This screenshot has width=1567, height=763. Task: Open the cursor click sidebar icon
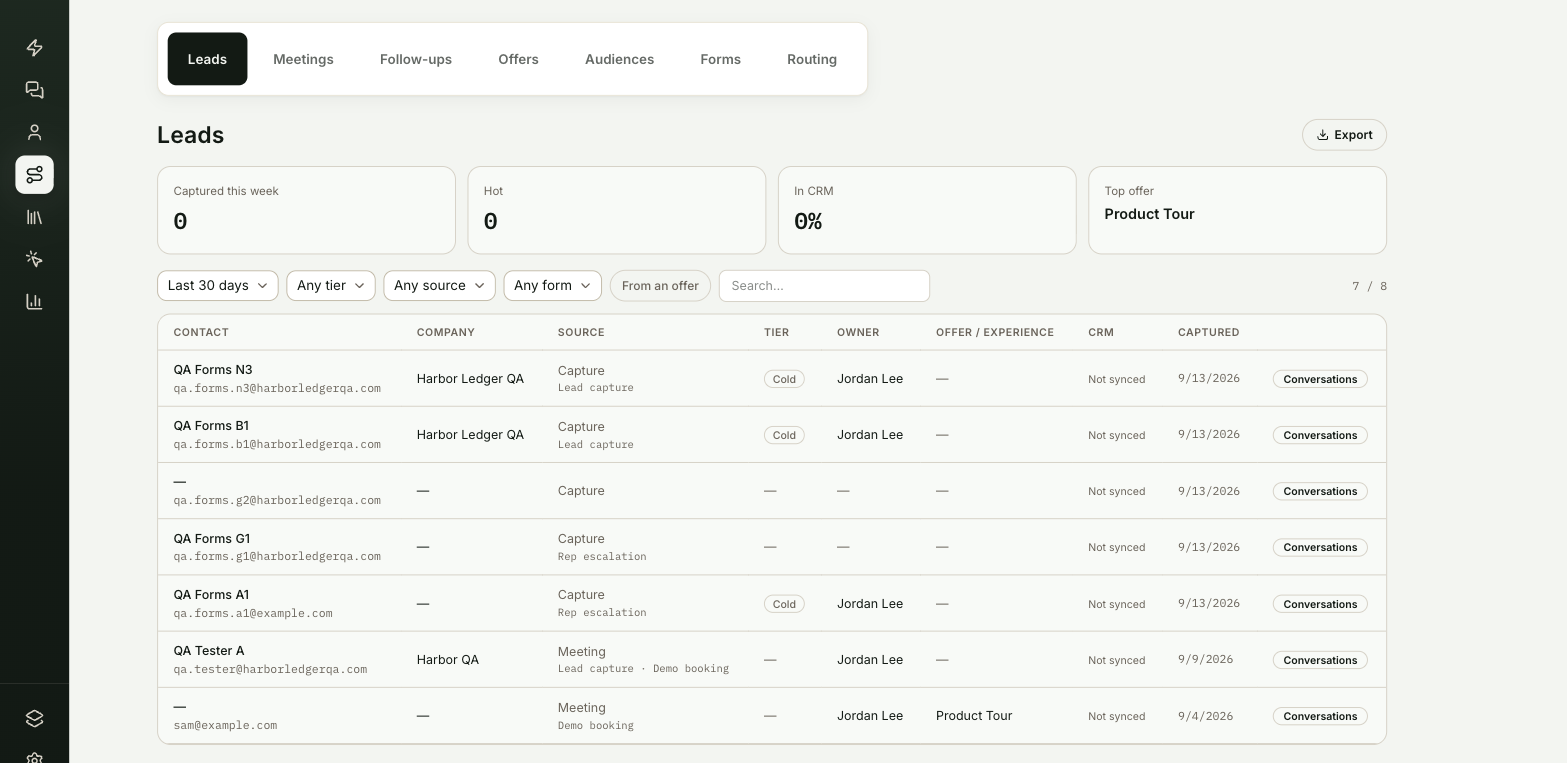[x=34, y=259]
